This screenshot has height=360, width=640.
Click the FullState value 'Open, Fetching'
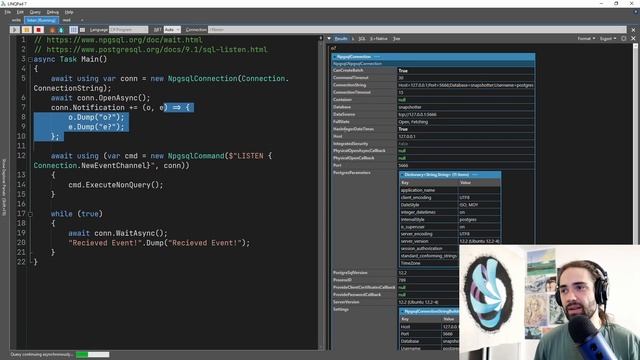[413, 122]
